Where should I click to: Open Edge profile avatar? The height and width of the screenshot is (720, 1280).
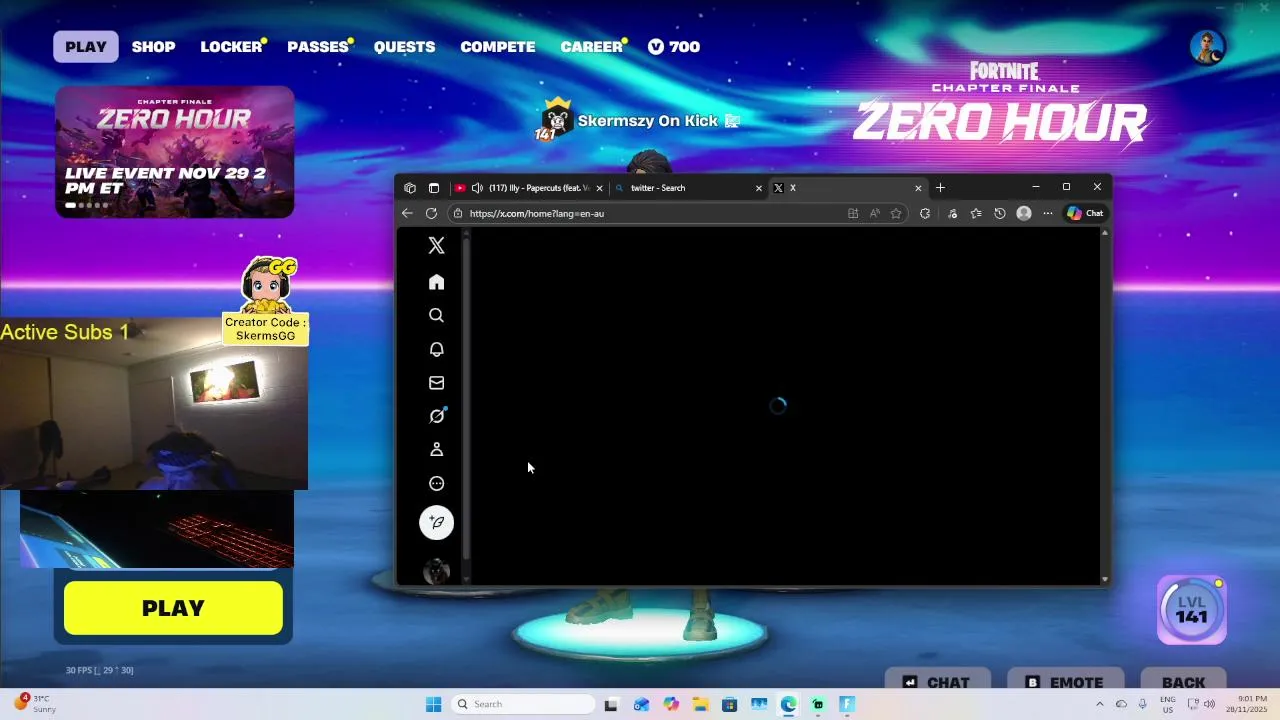tap(1024, 213)
